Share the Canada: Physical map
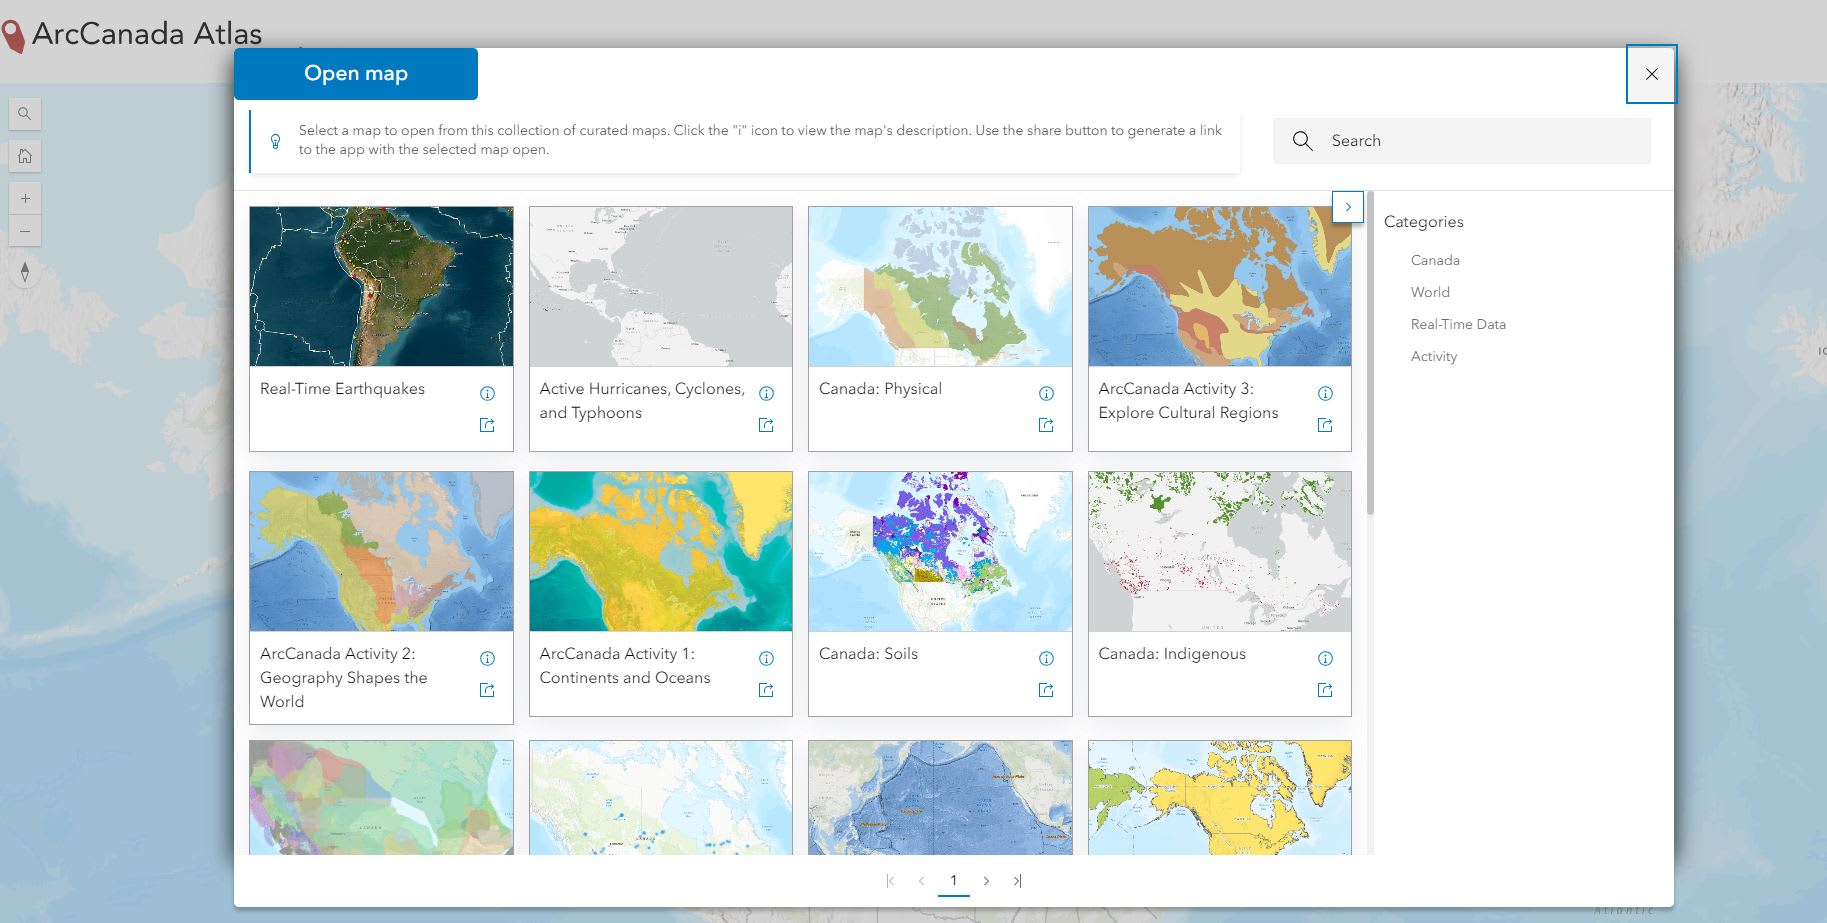Screen dimensions: 1827x923 (1046, 425)
